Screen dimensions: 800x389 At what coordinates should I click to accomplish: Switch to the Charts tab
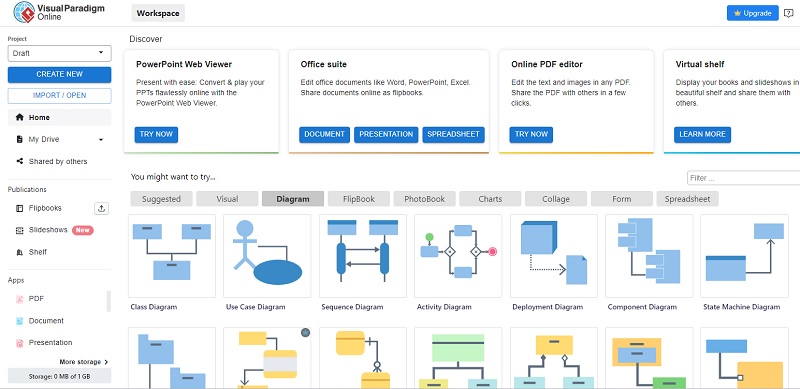[x=490, y=199]
